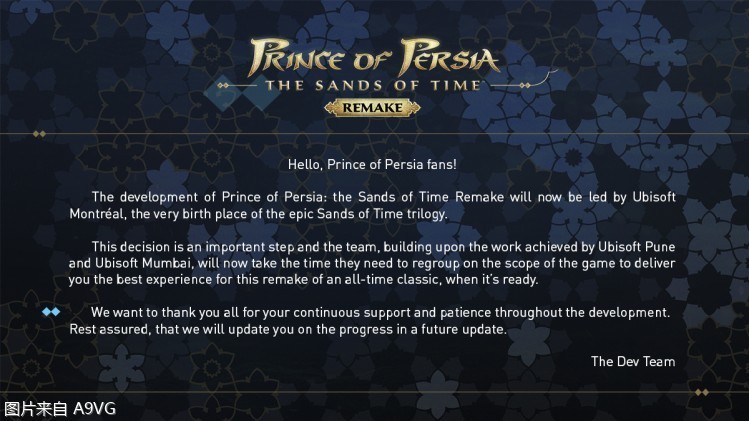Click the gold diamond ornament on top divider
Image resolution: width=749 pixels, height=421 pixels.
click(39, 133)
